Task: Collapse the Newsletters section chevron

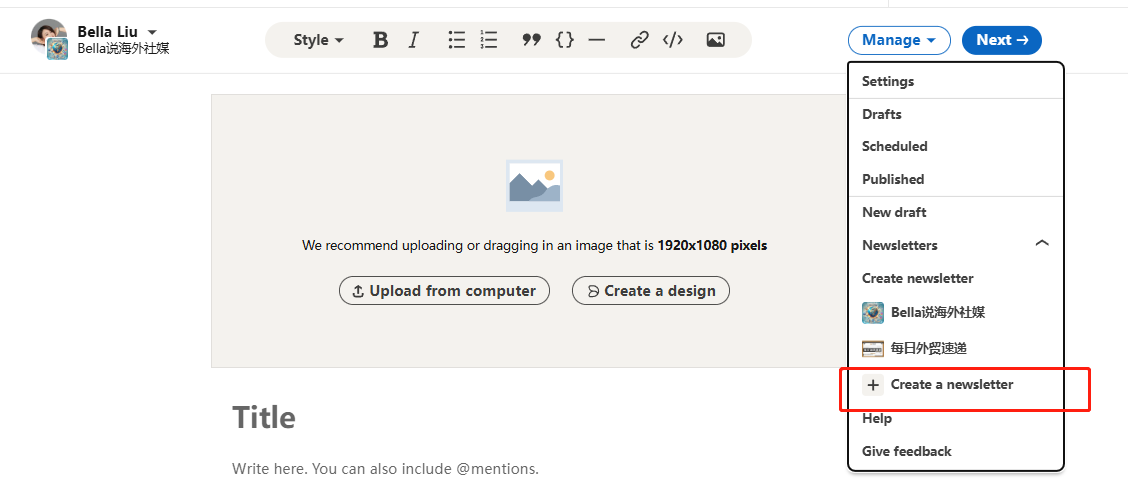Action: coord(1042,244)
